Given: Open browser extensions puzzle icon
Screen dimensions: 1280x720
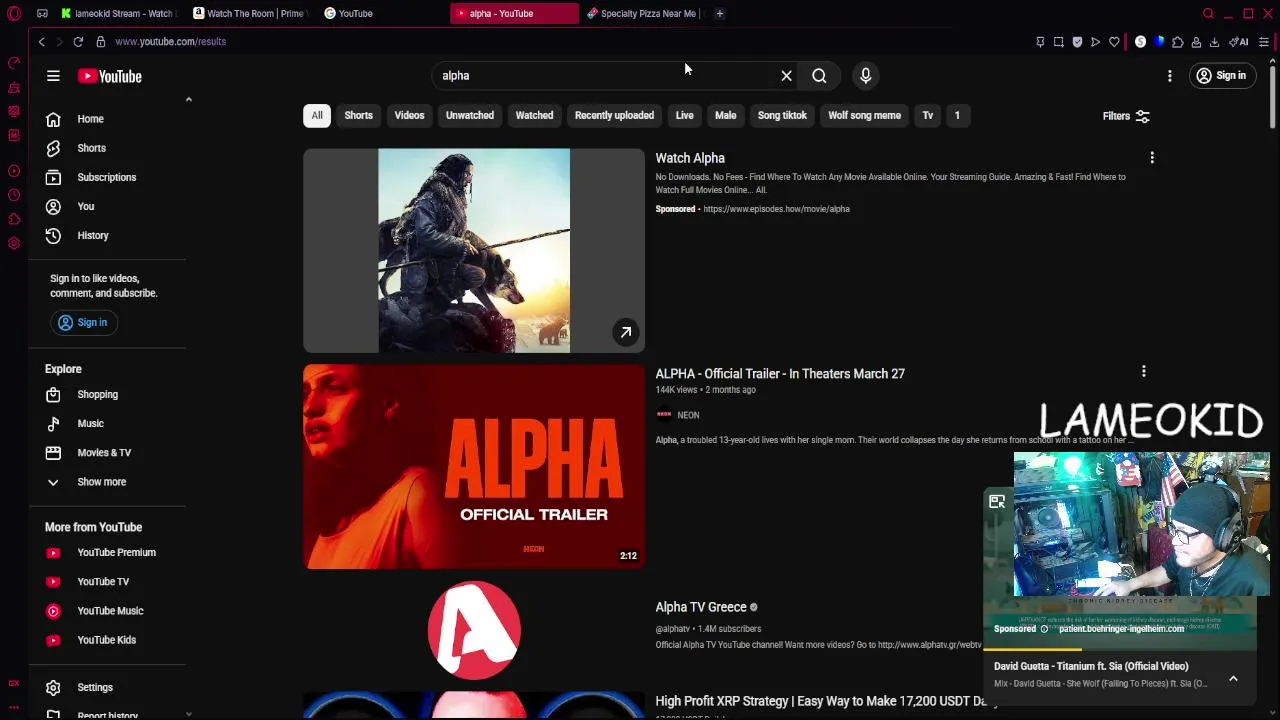Looking at the screenshot, I should pyautogui.click(x=1177, y=42).
